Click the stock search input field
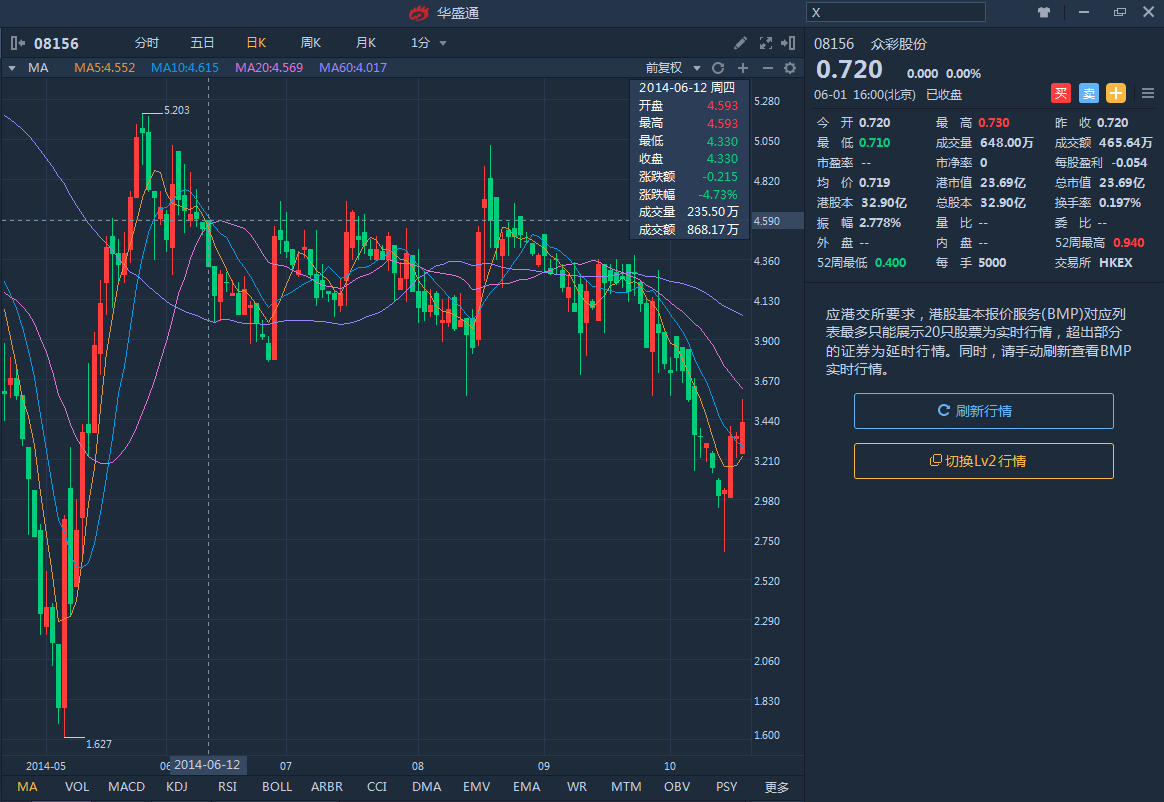 click(895, 12)
